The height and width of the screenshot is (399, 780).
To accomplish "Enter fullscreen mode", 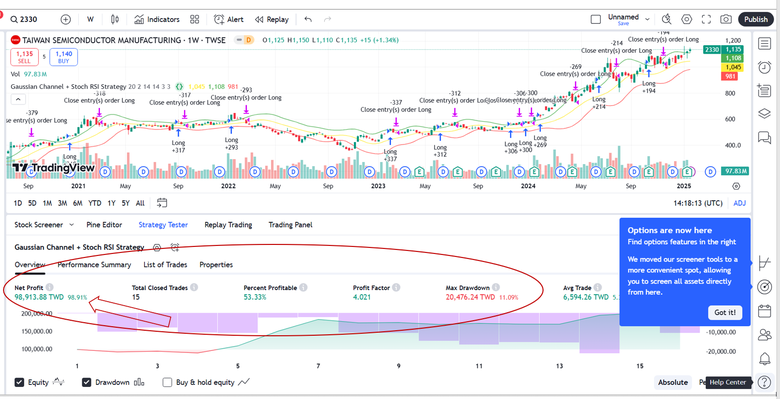I will click(x=706, y=19).
